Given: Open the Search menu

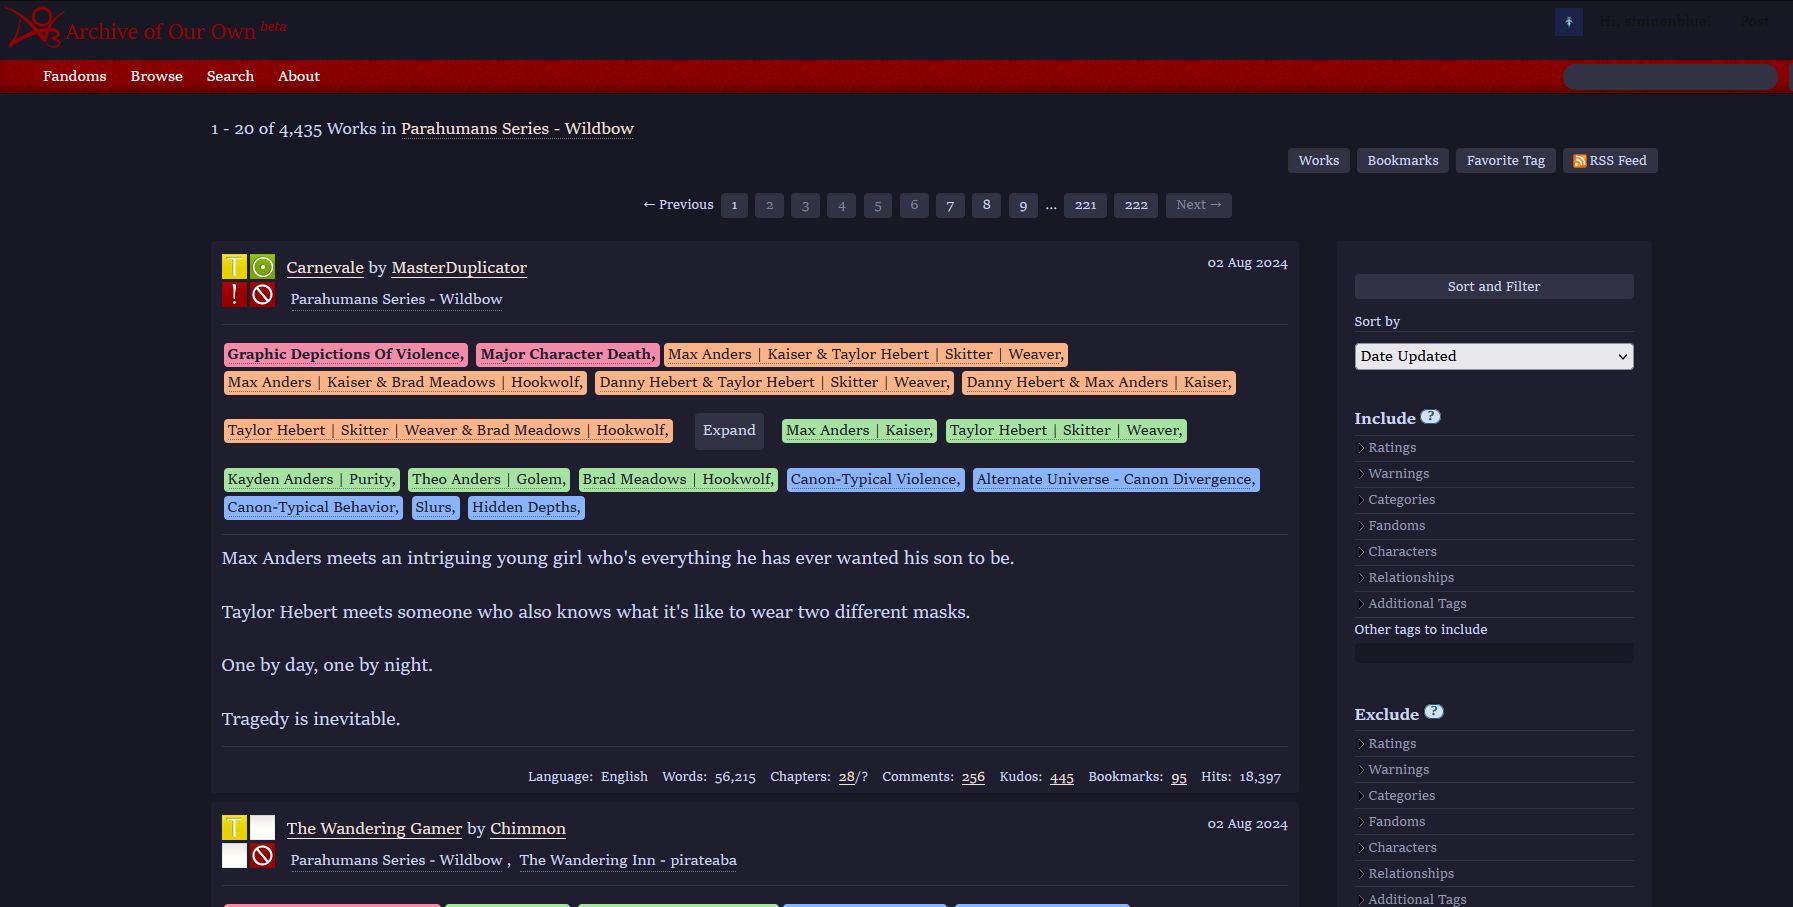Looking at the screenshot, I should [230, 76].
